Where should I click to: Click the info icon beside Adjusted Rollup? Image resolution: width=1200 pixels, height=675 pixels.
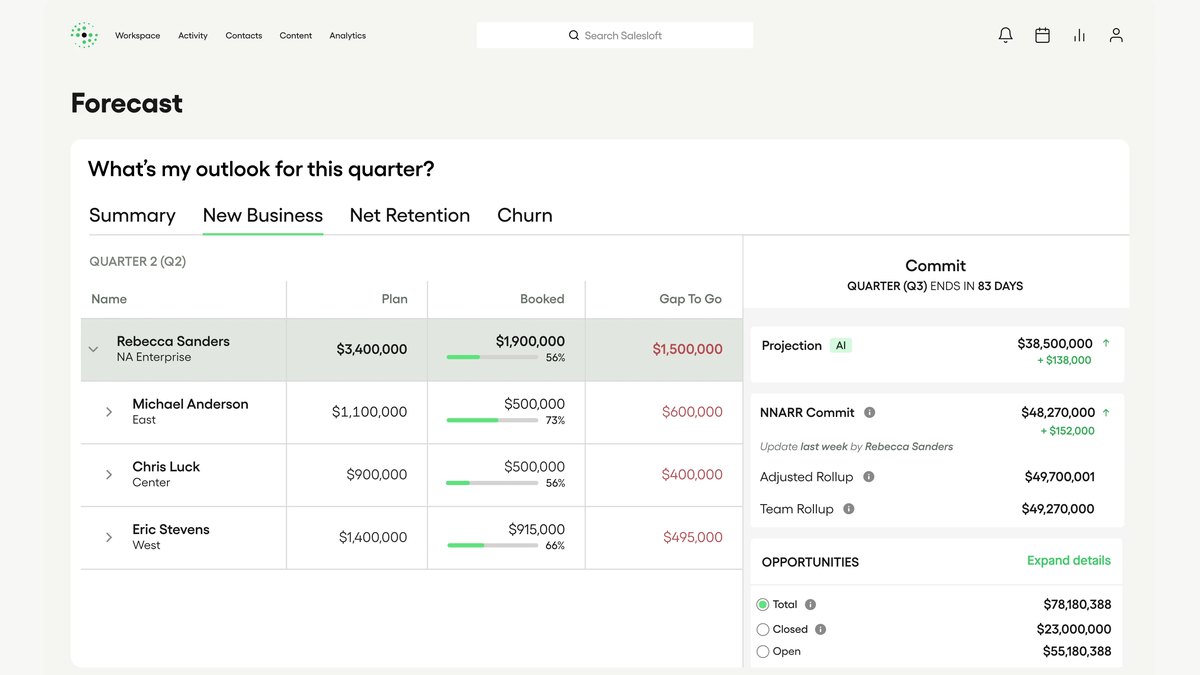tap(869, 477)
